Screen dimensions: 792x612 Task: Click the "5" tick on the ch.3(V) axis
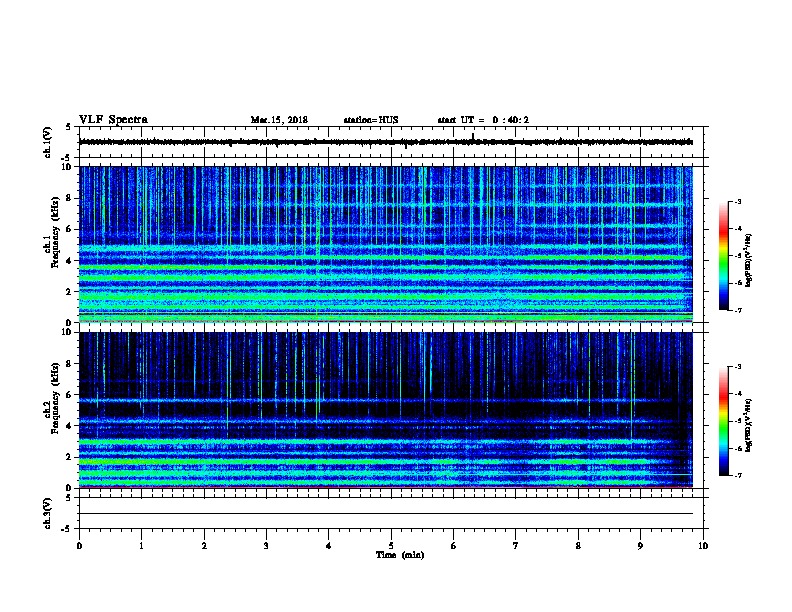click(69, 498)
